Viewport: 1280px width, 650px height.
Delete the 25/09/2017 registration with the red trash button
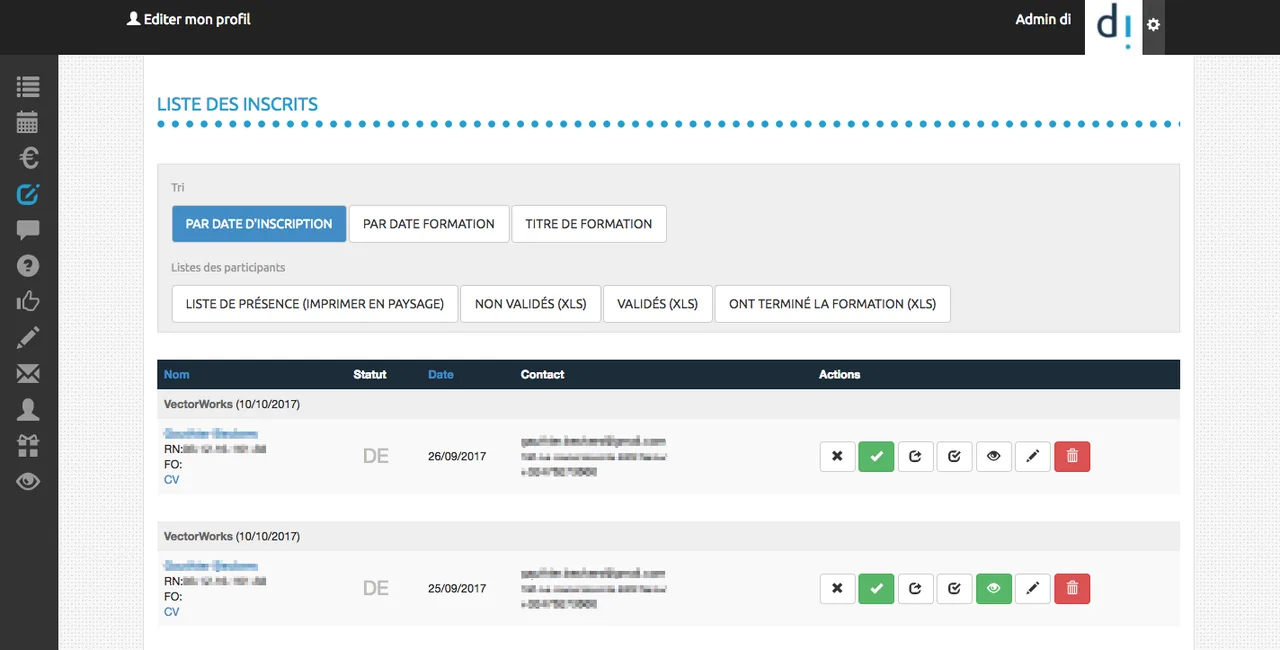coord(1072,589)
